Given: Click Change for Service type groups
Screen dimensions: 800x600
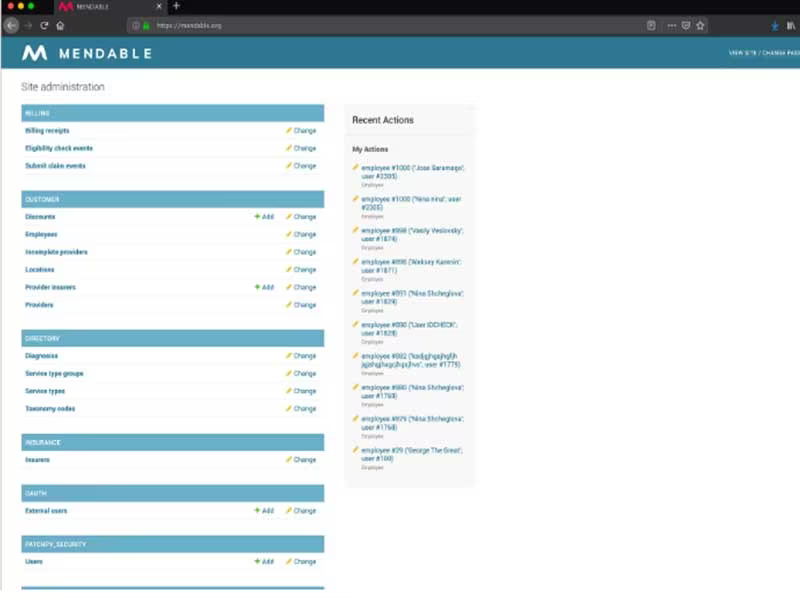Looking at the screenshot, I should point(302,373).
